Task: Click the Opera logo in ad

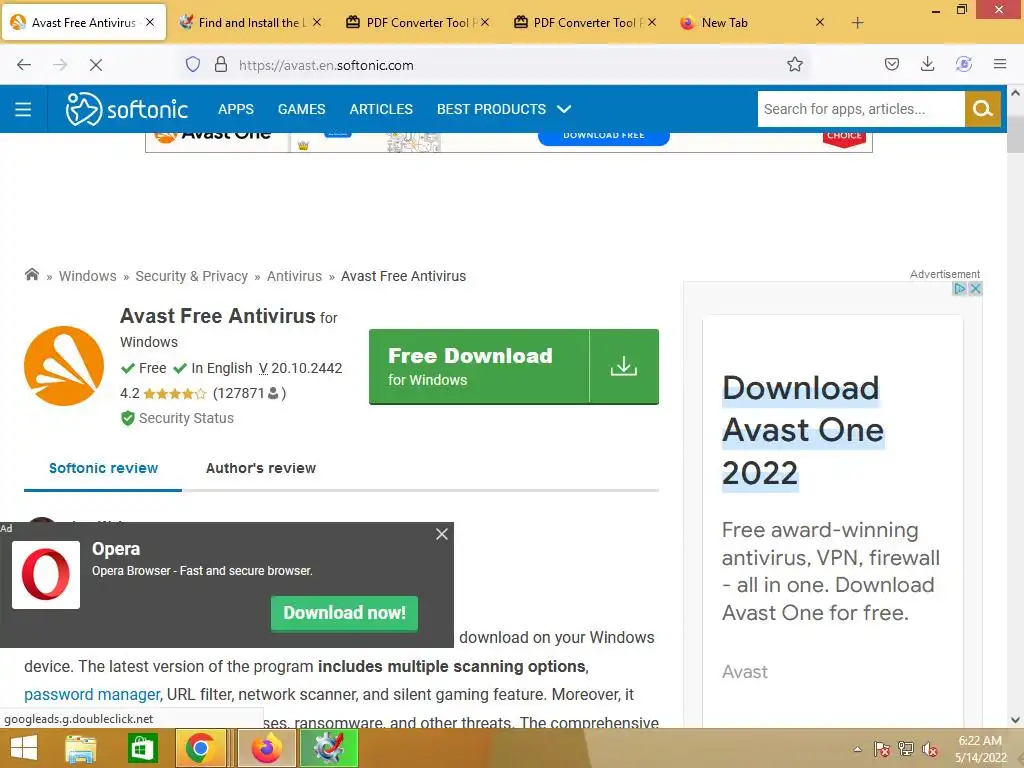Action: click(46, 575)
